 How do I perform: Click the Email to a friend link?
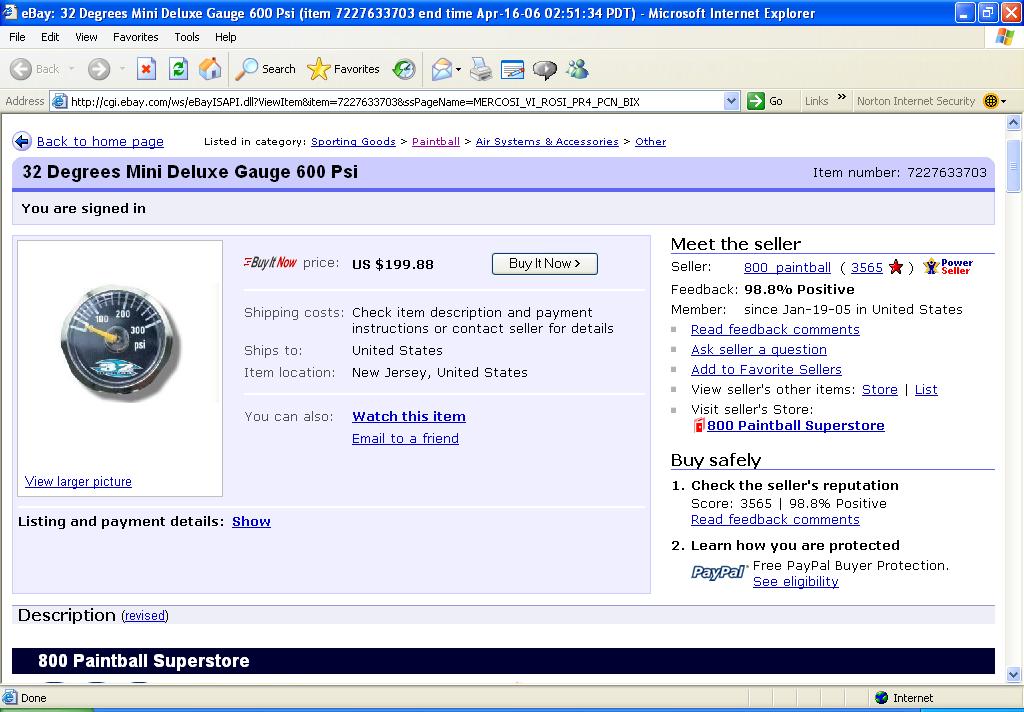(406, 438)
